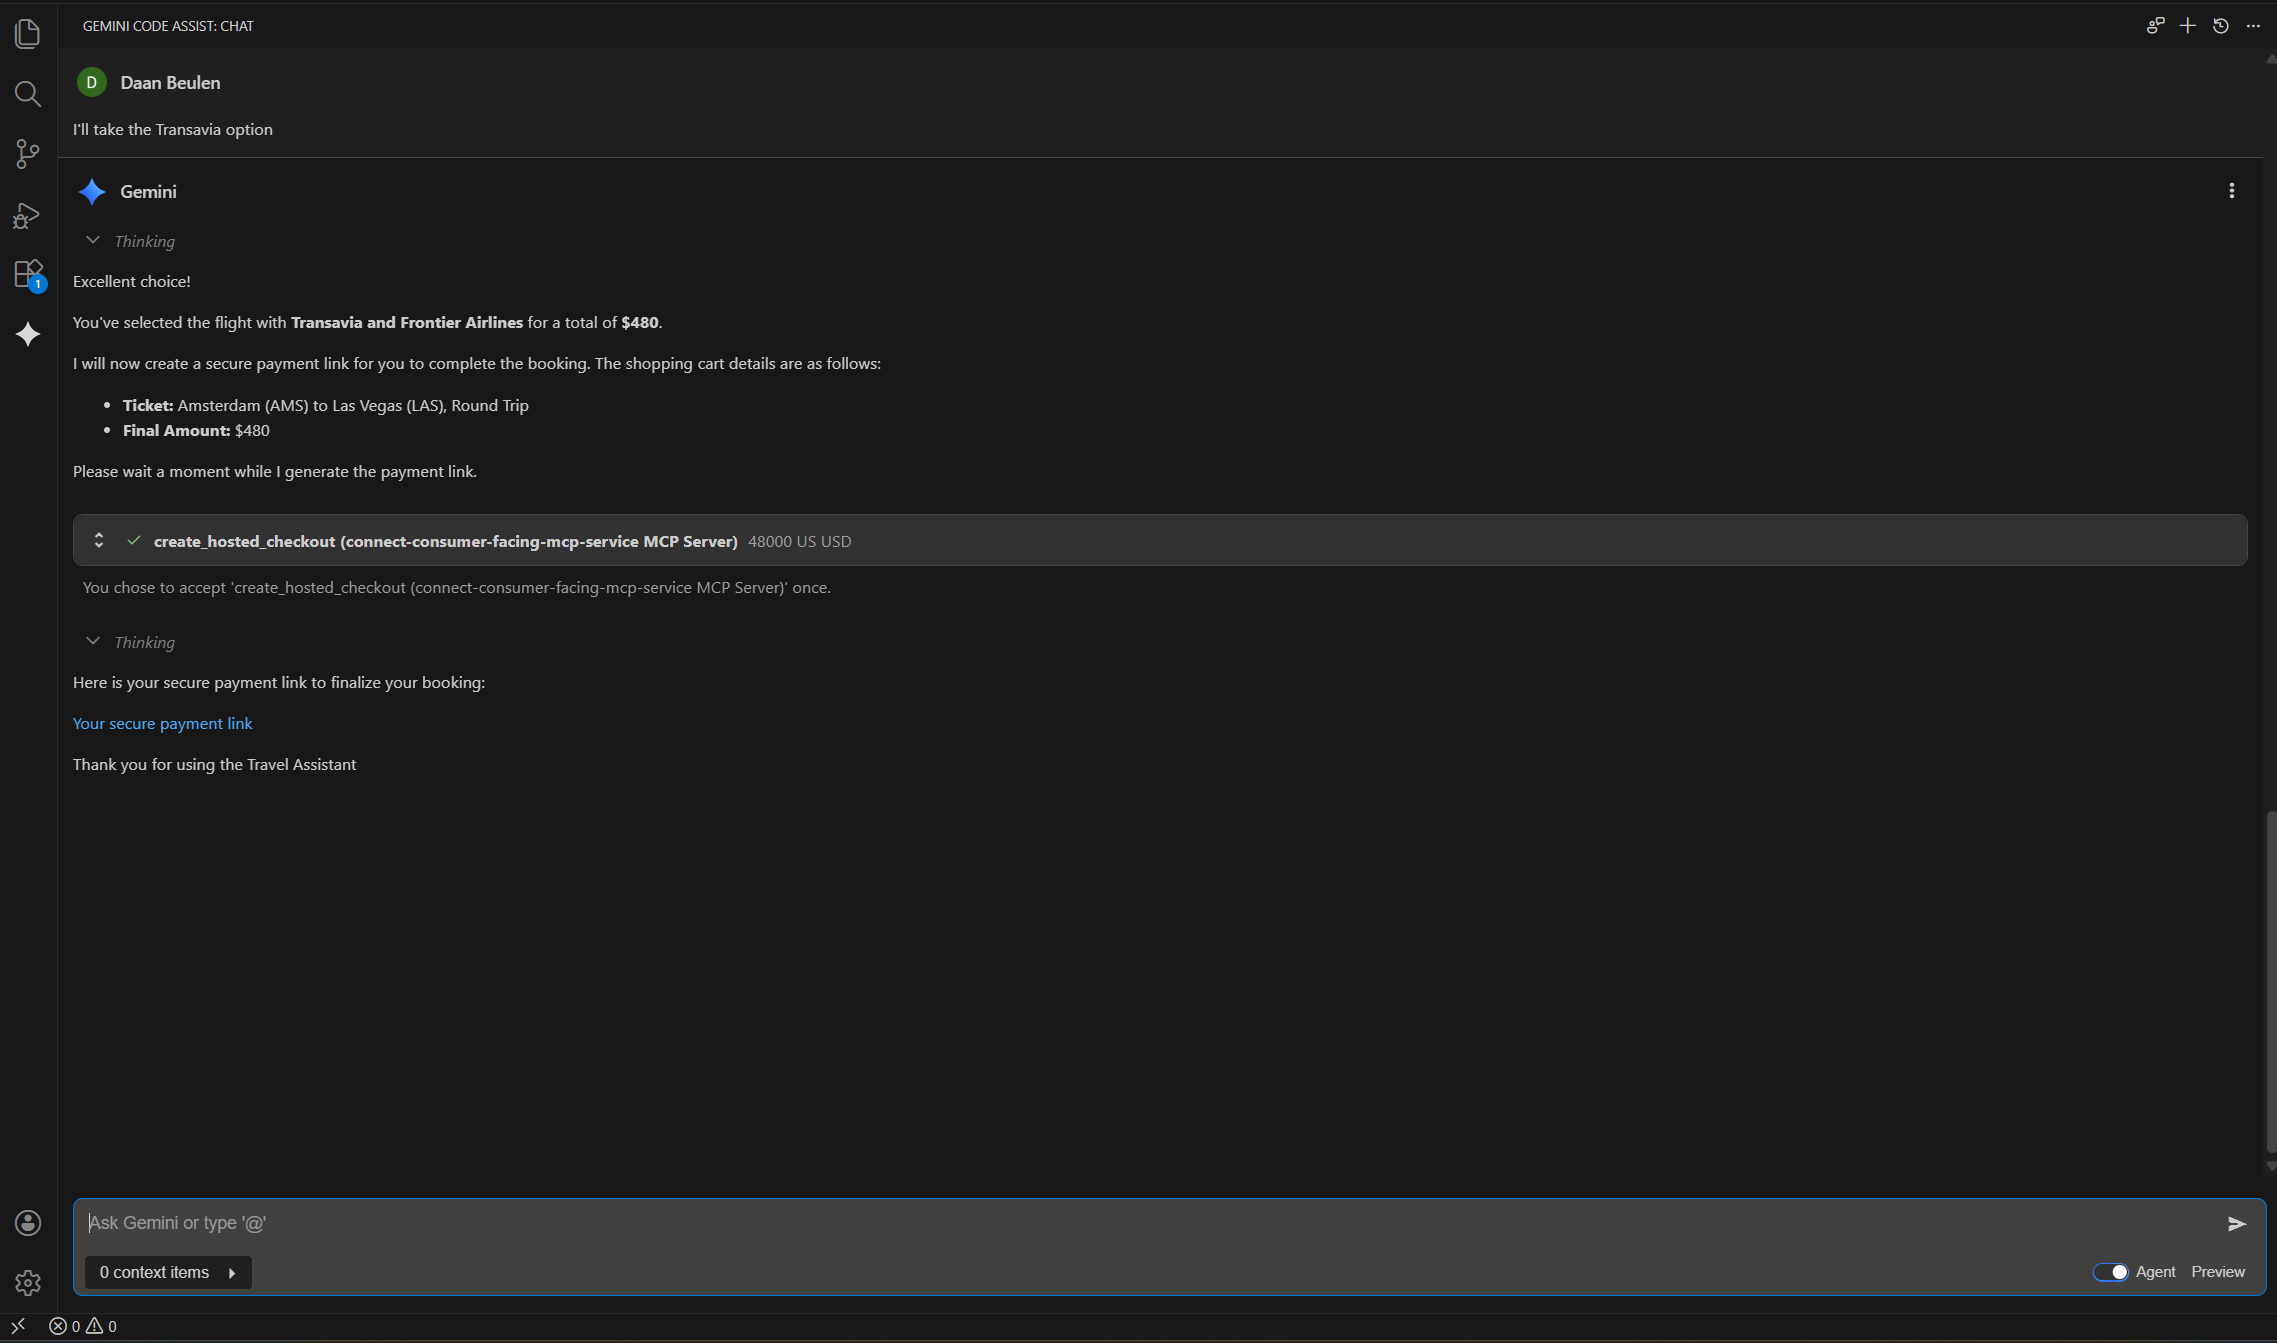Open the Explorer sidebar icon
Image resolution: width=2277 pixels, height=1343 pixels.
27,33
